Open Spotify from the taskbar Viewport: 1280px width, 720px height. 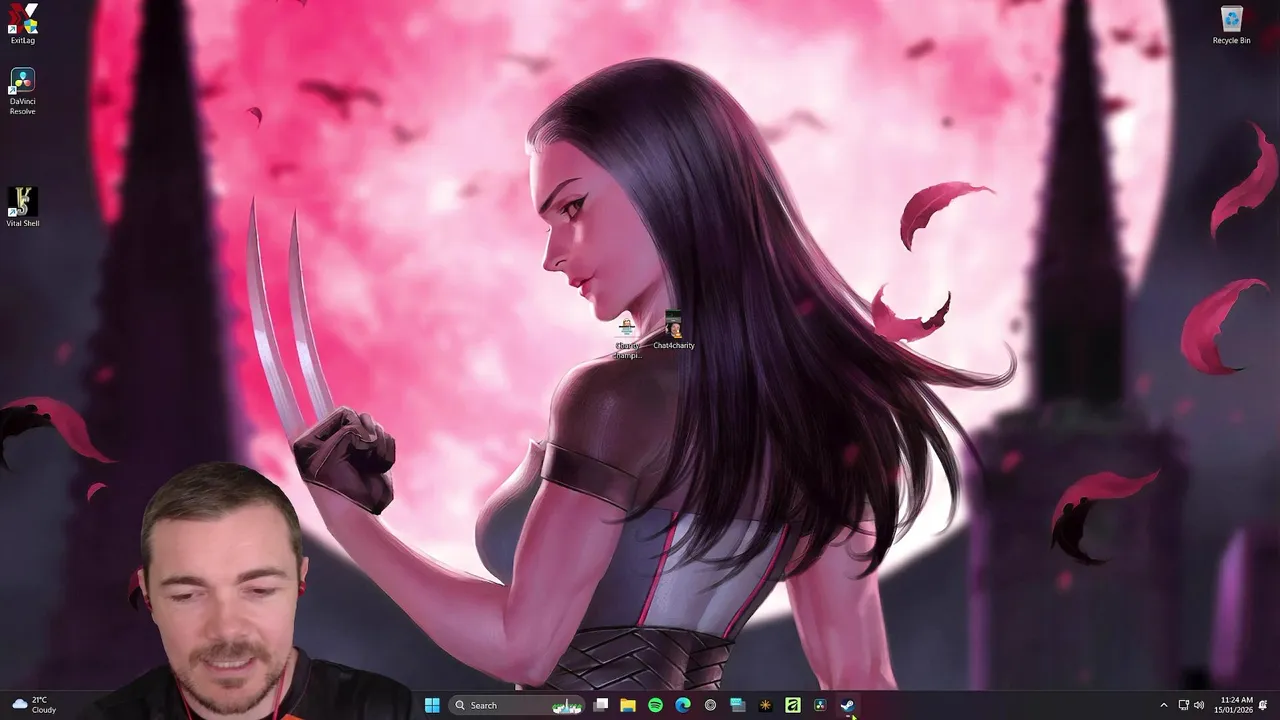[655, 705]
